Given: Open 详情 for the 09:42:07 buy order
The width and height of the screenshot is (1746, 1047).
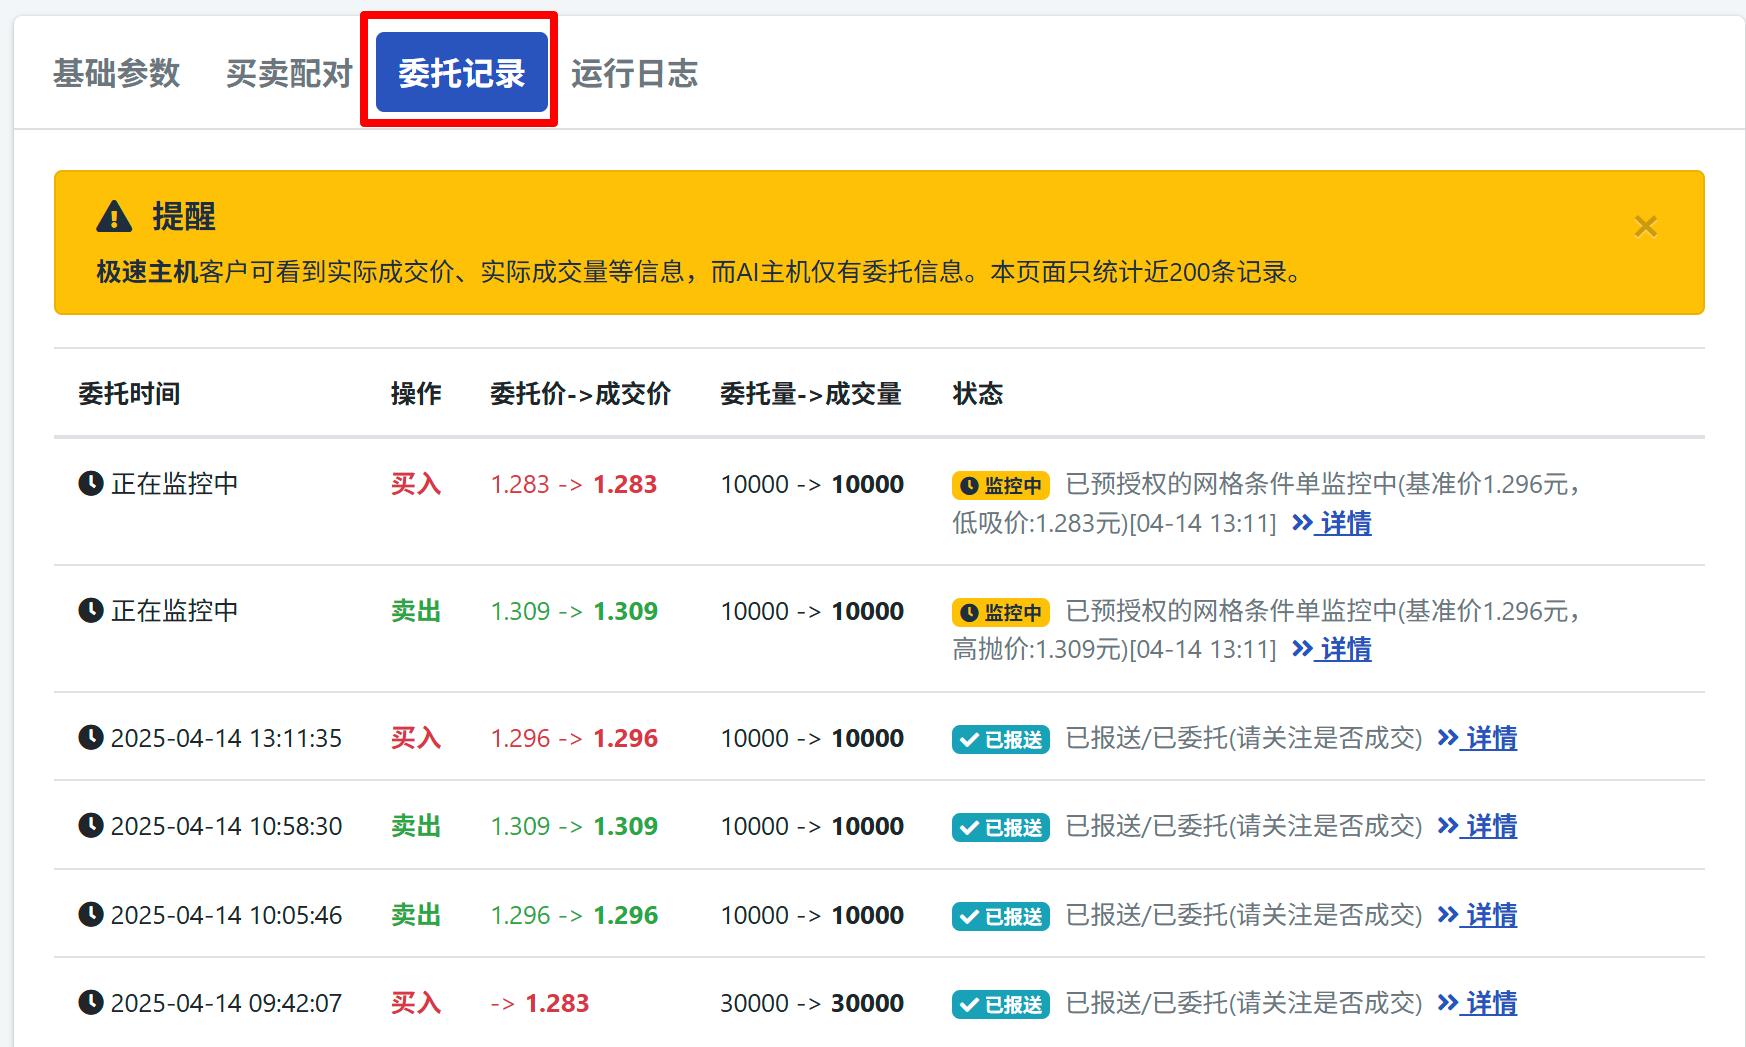Looking at the screenshot, I should point(1477,1003).
